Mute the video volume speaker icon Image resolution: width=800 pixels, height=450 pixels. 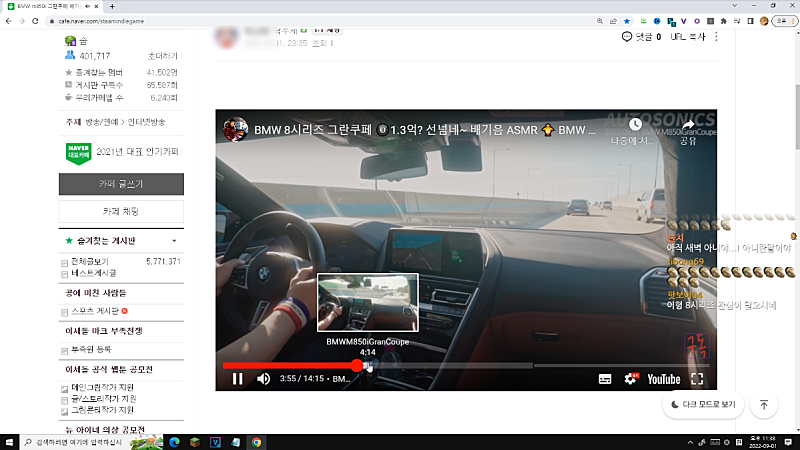point(263,379)
